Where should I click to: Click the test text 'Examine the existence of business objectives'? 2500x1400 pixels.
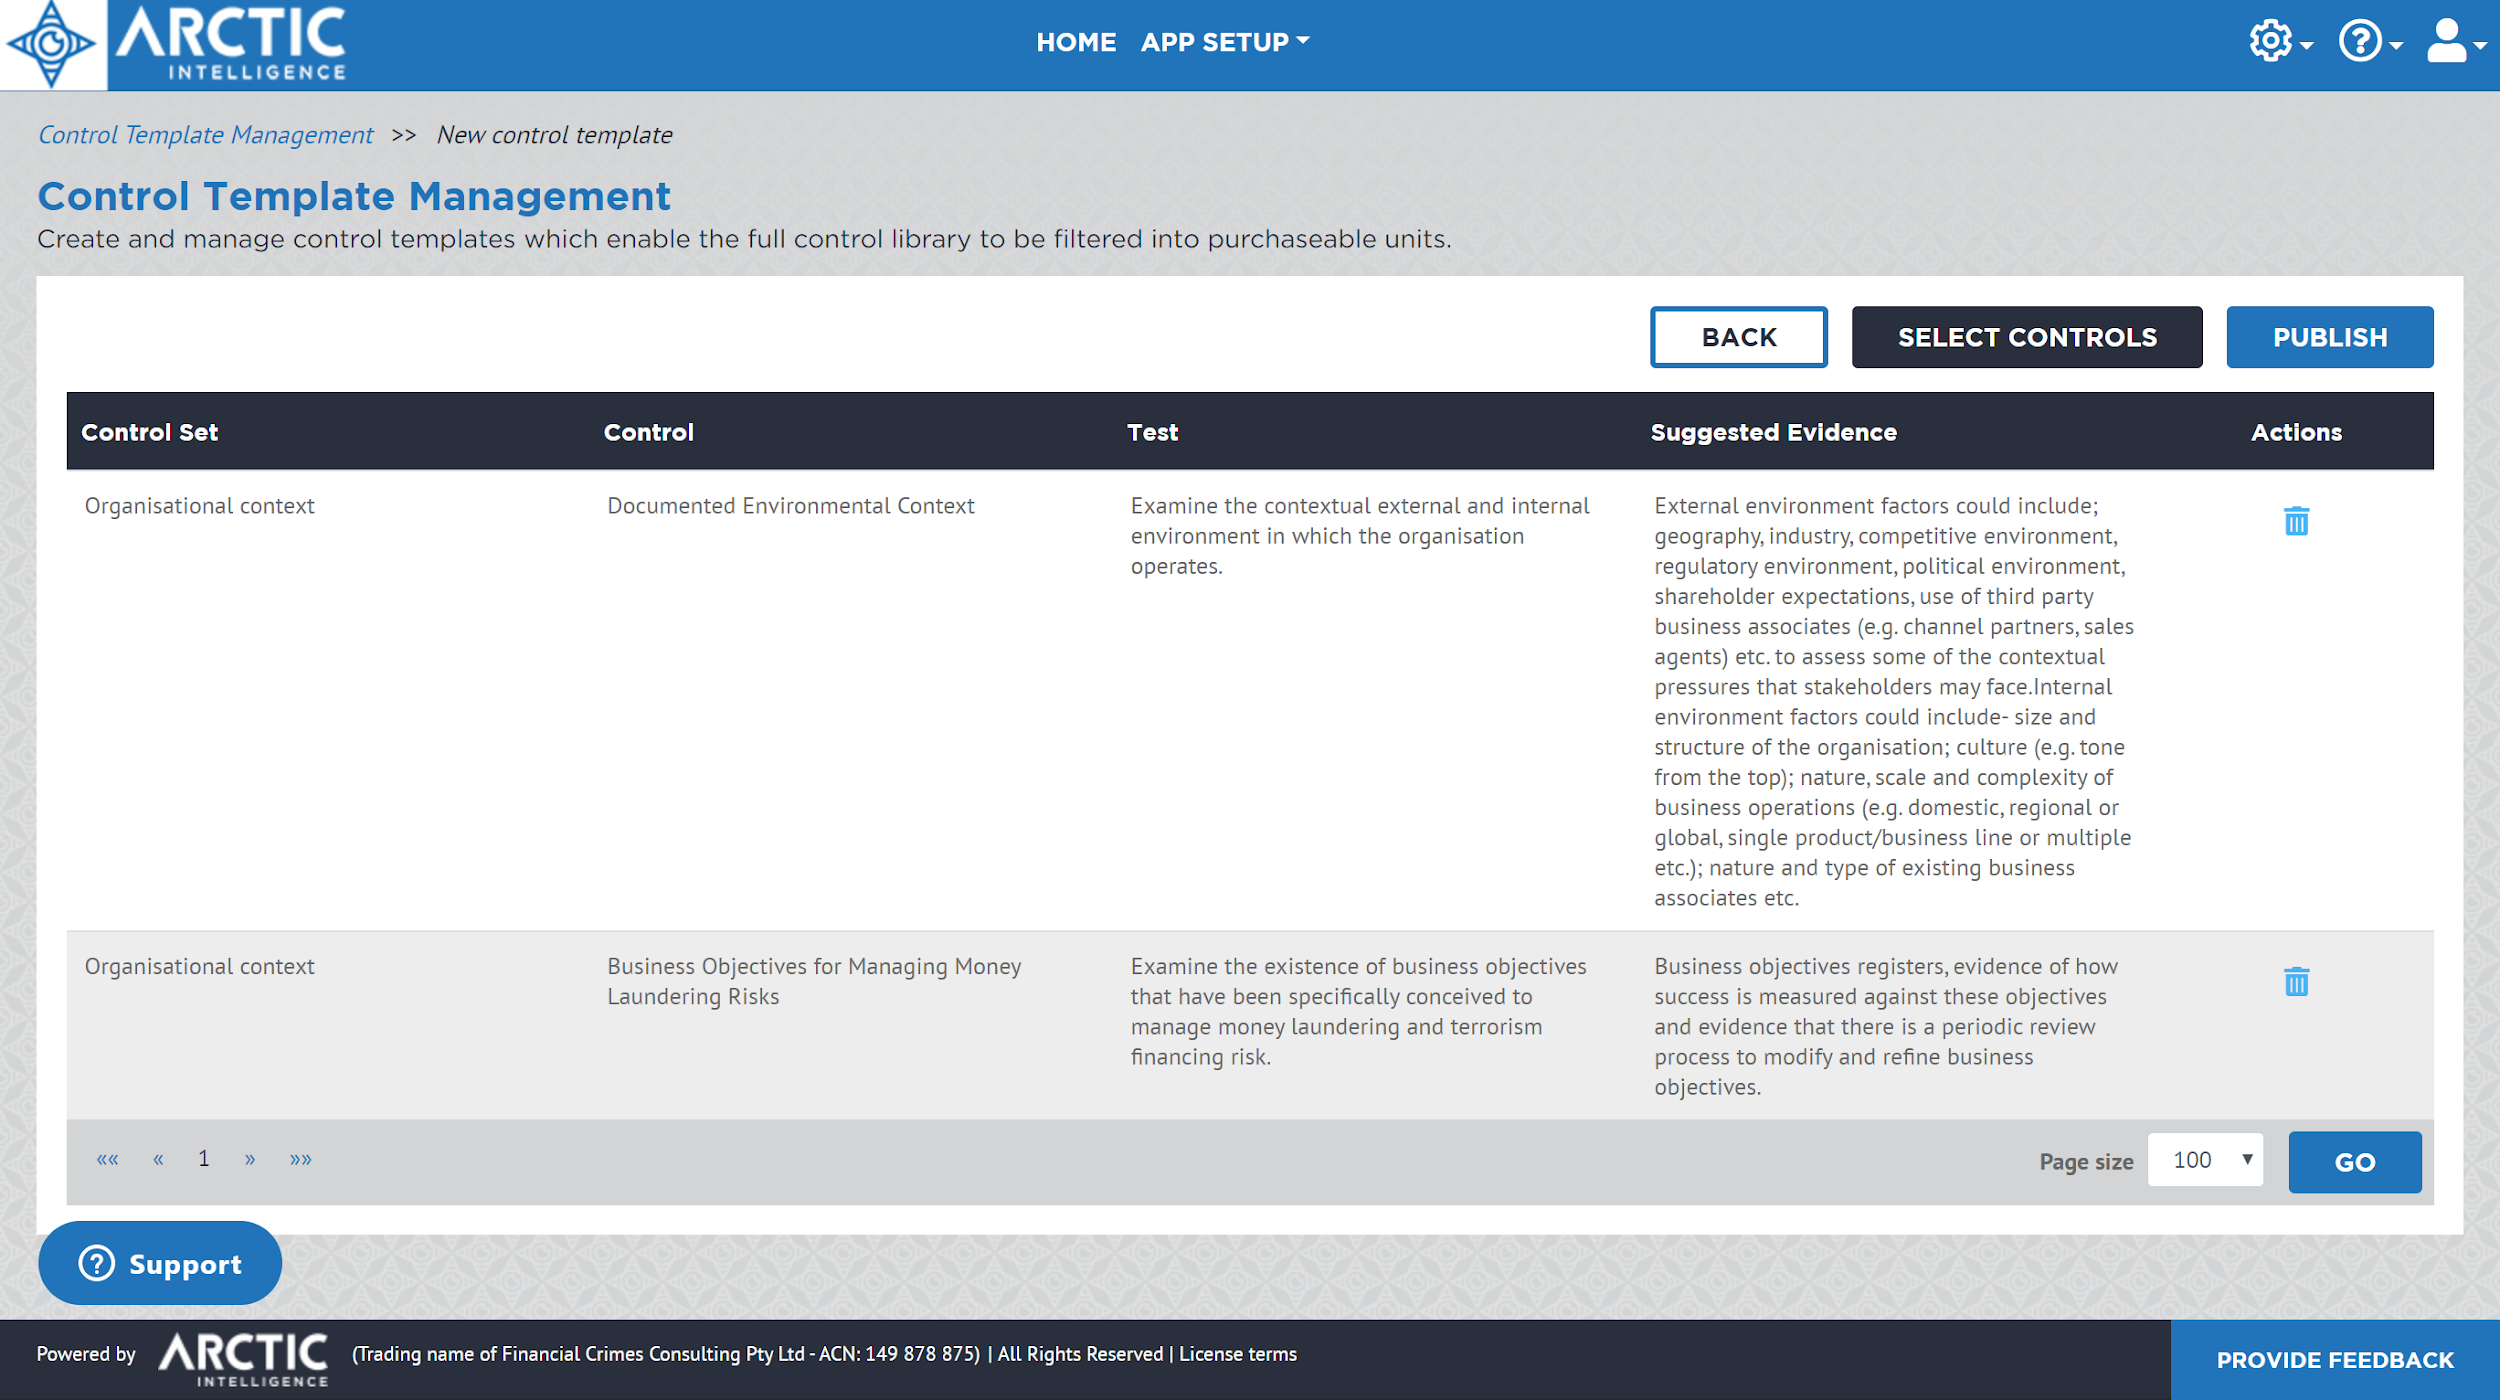tap(1358, 966)
